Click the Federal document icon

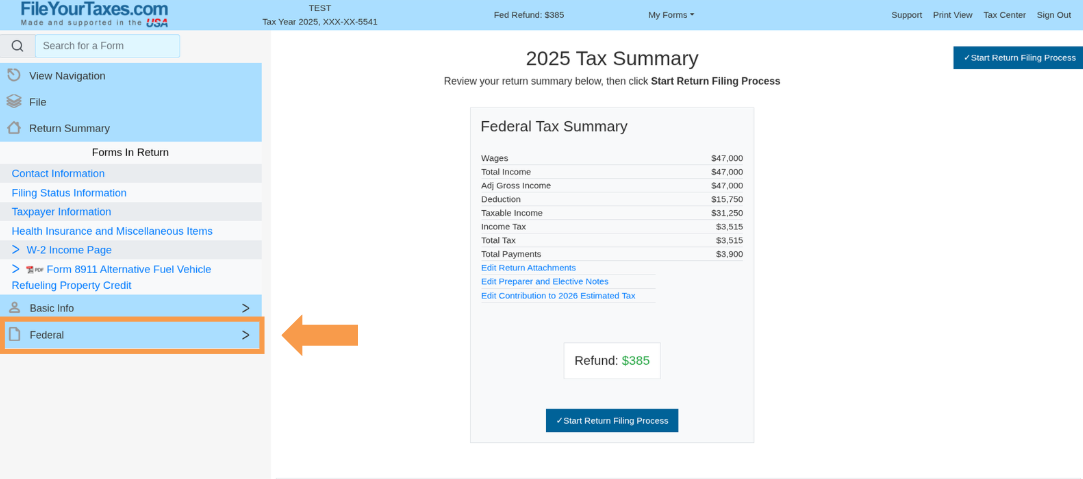click(15, 335)
